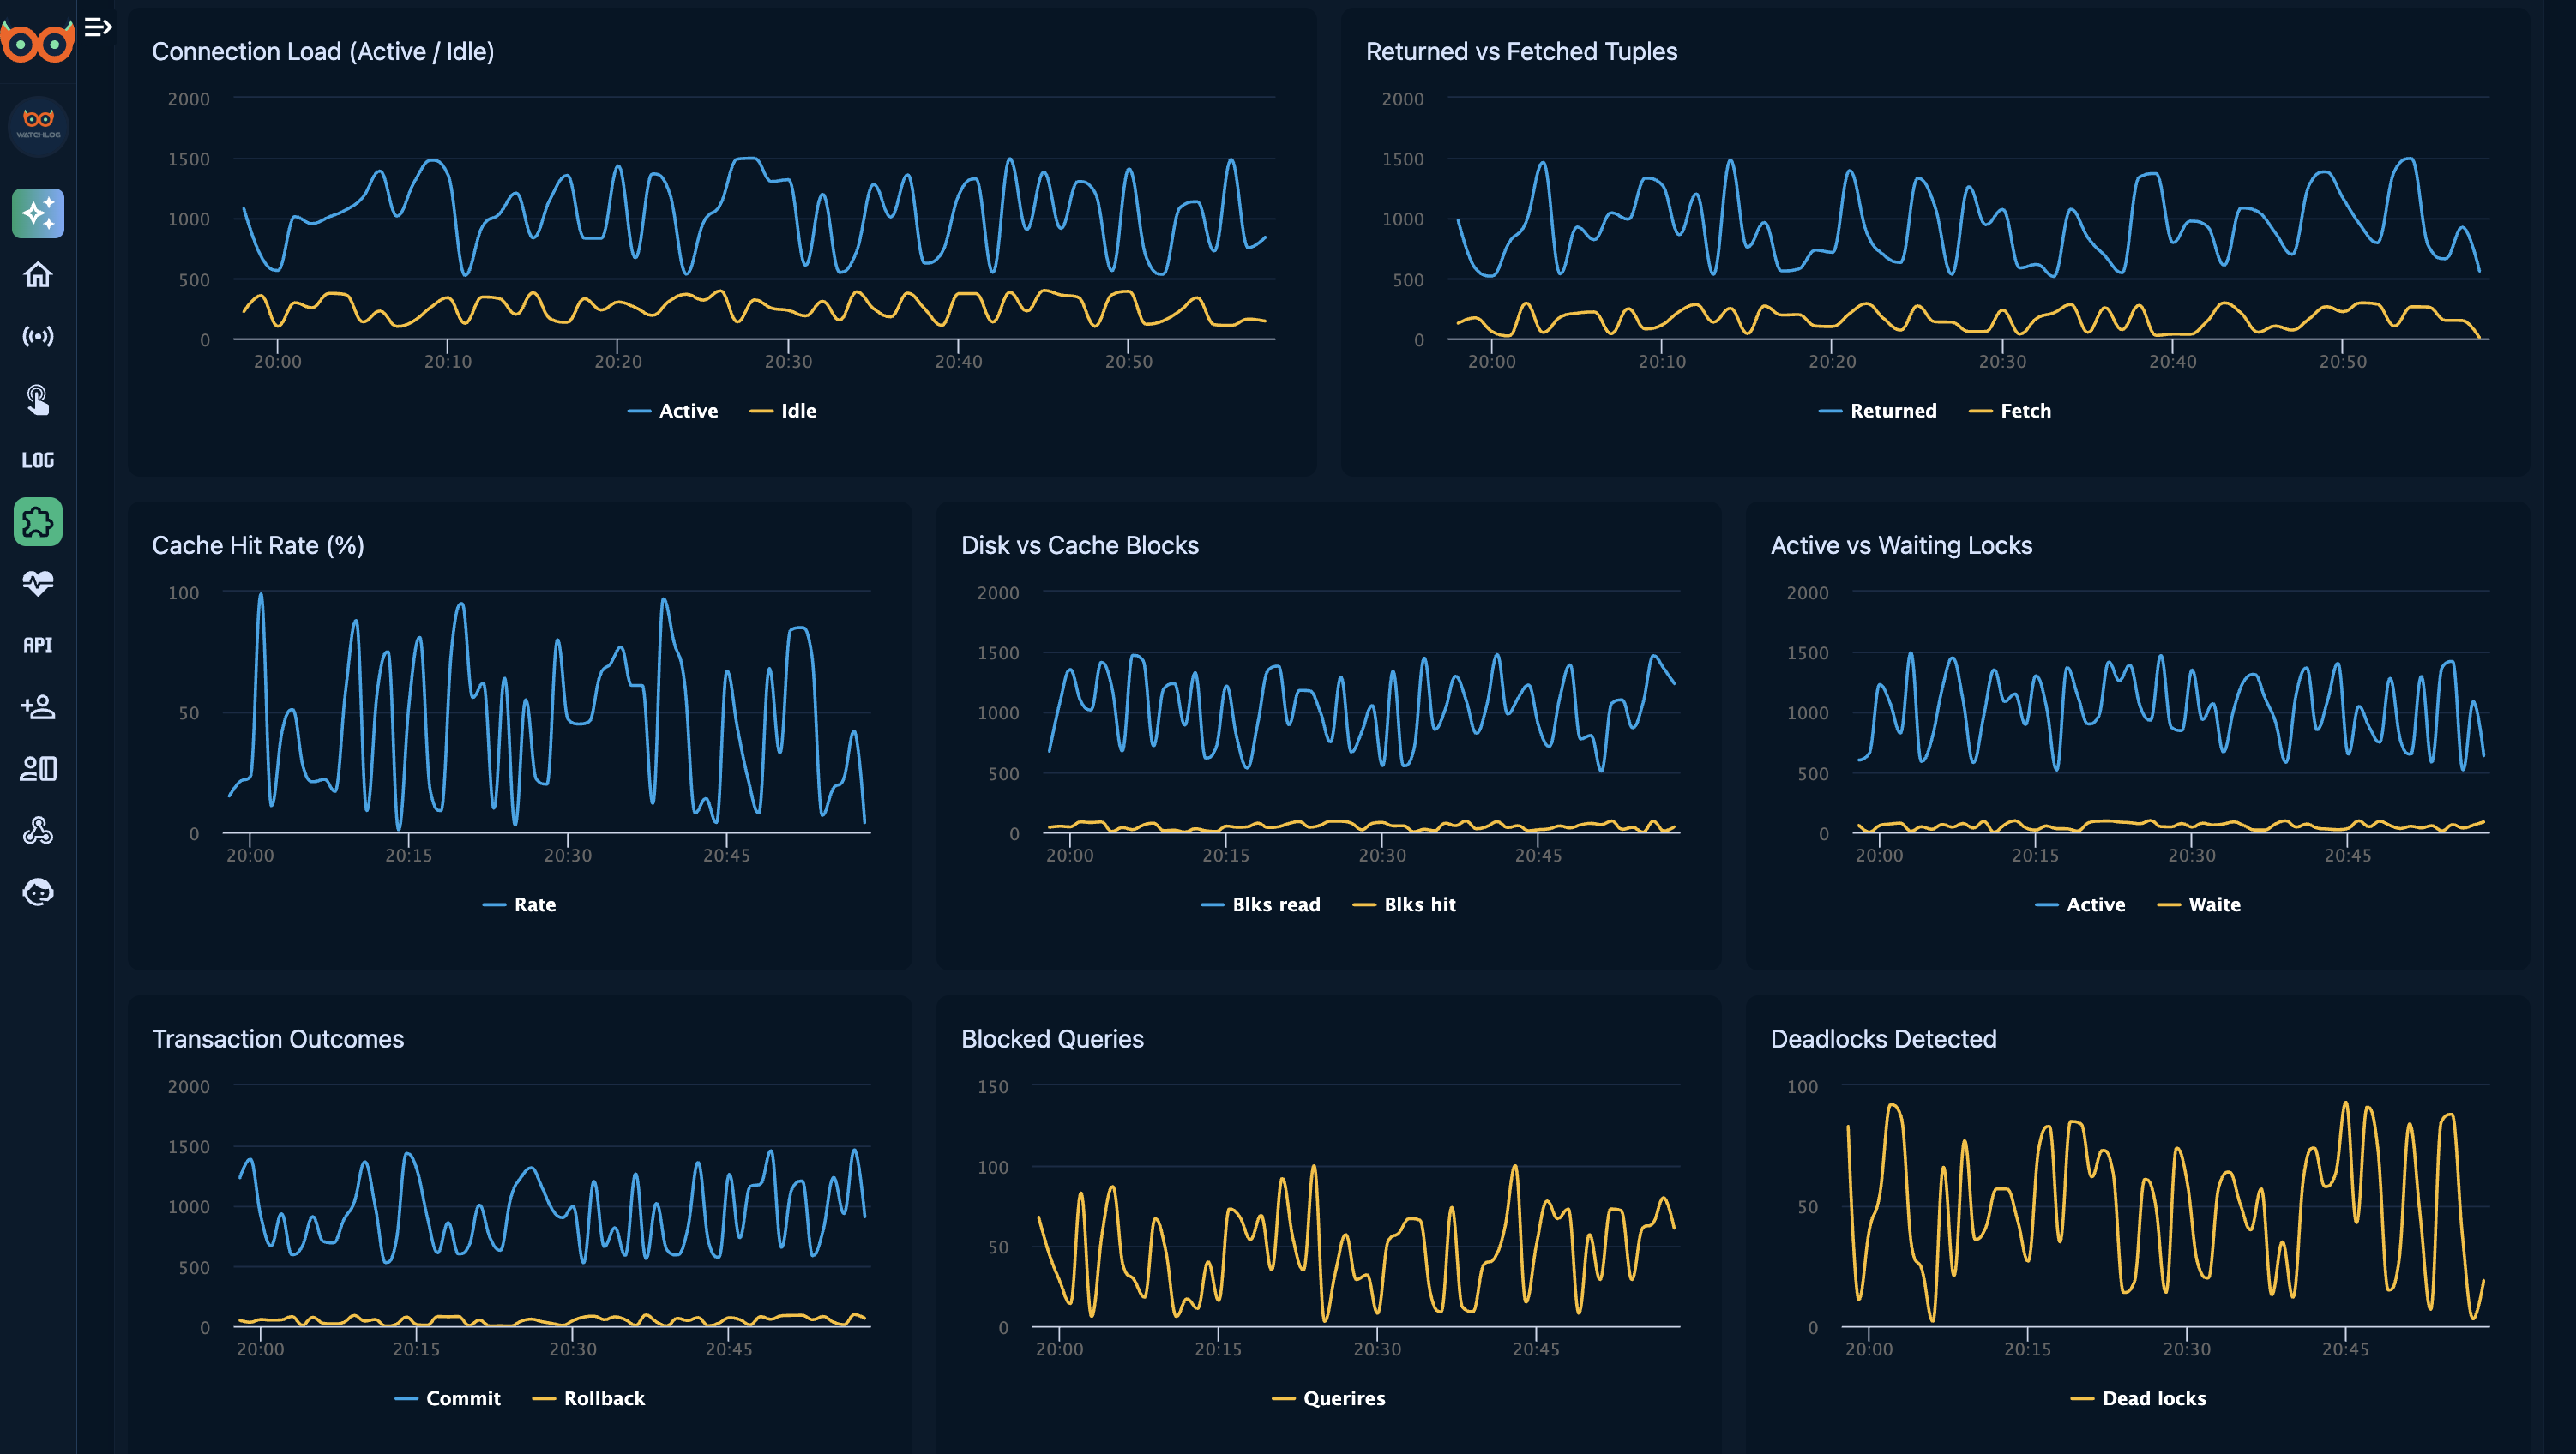Open the live signal monitoring section
Screen dimensions: 2576x1454
tap(38, 337)
